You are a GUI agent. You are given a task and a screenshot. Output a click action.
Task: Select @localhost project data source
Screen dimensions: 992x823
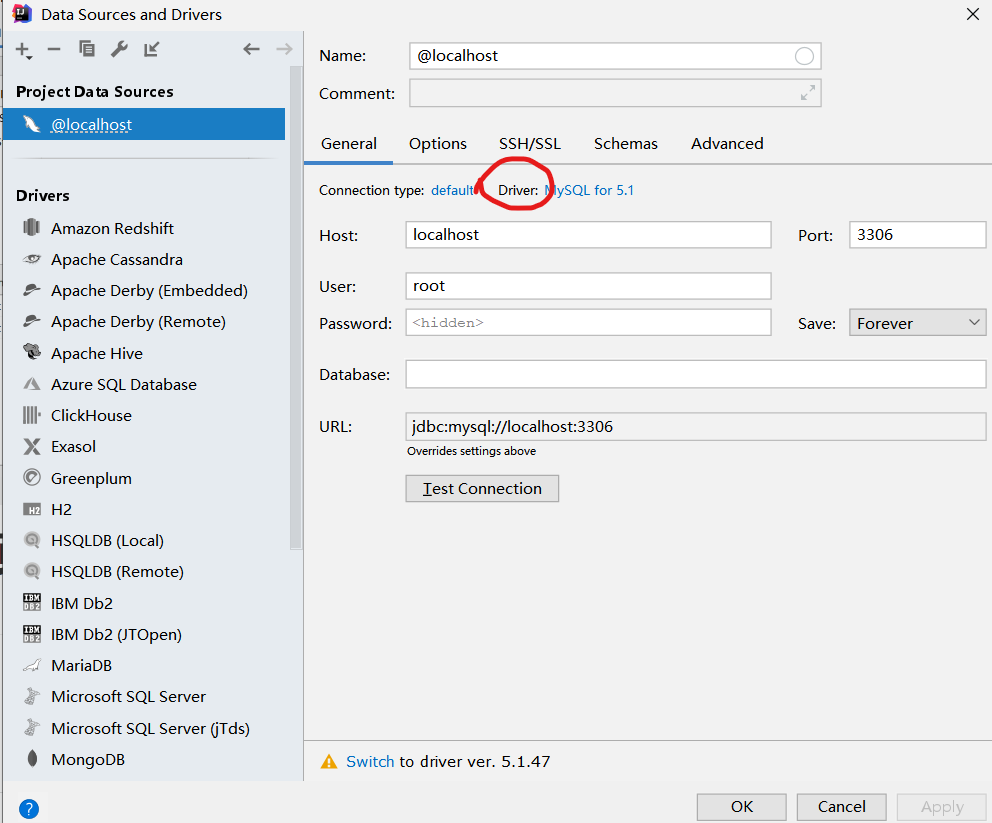tap(144, 124)
